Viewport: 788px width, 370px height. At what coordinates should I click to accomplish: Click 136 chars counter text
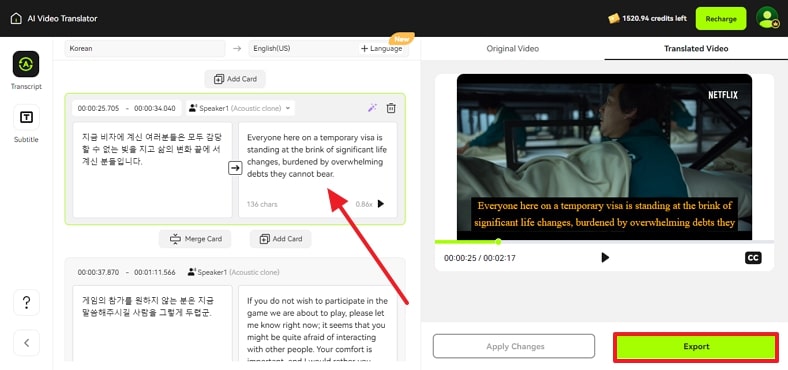262,204
